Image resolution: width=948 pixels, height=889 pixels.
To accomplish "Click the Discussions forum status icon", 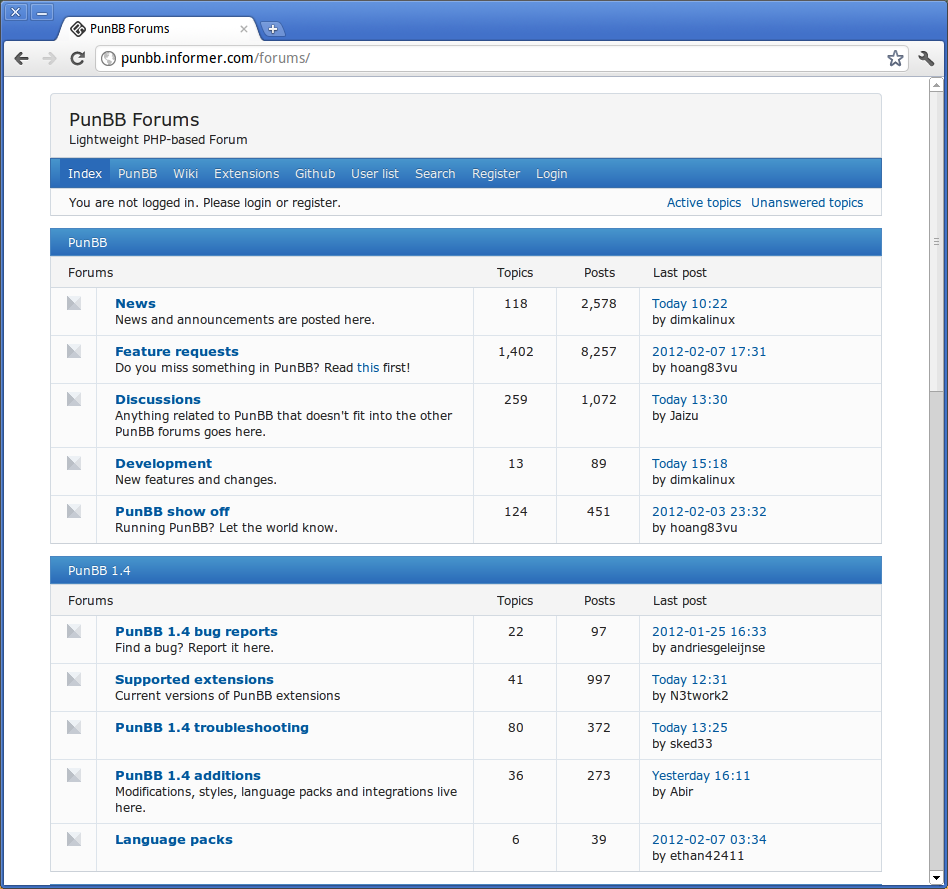I will point(74,399).
